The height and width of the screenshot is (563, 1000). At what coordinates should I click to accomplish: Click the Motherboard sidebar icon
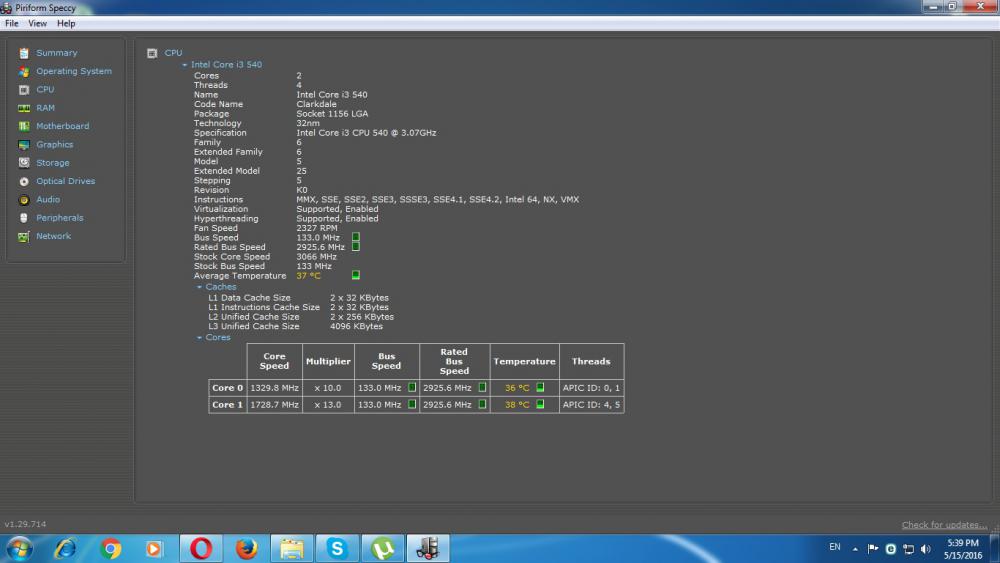[24, 127]
